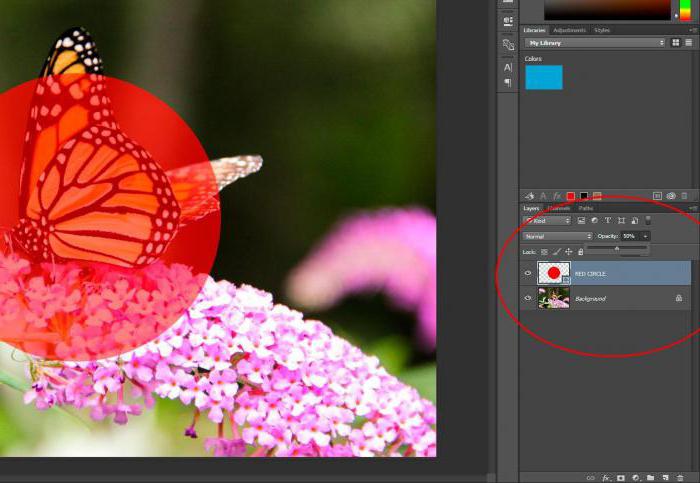Click the Colors heading in Libraries
700x483 pixels.
click(533, 59)
